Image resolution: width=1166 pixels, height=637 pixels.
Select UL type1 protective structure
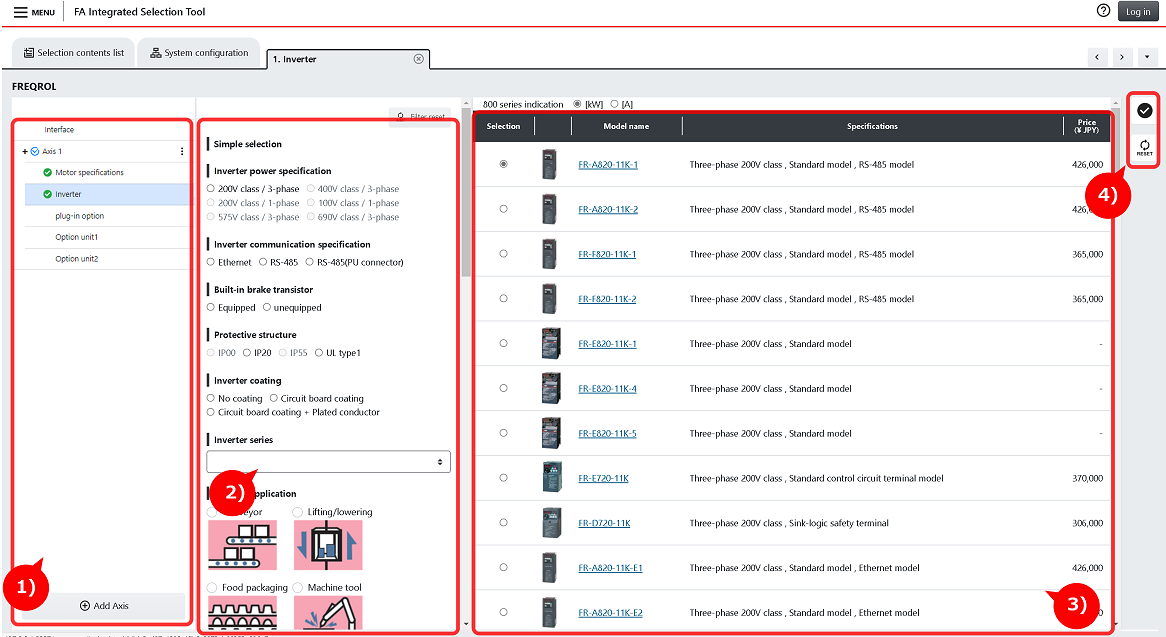click(x=319, y=353)
